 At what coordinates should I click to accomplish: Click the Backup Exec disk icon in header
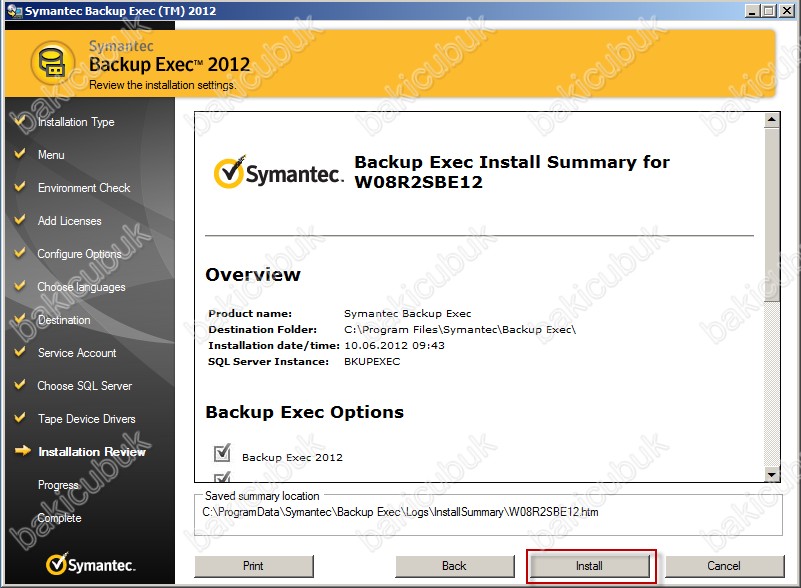(53, 63)
